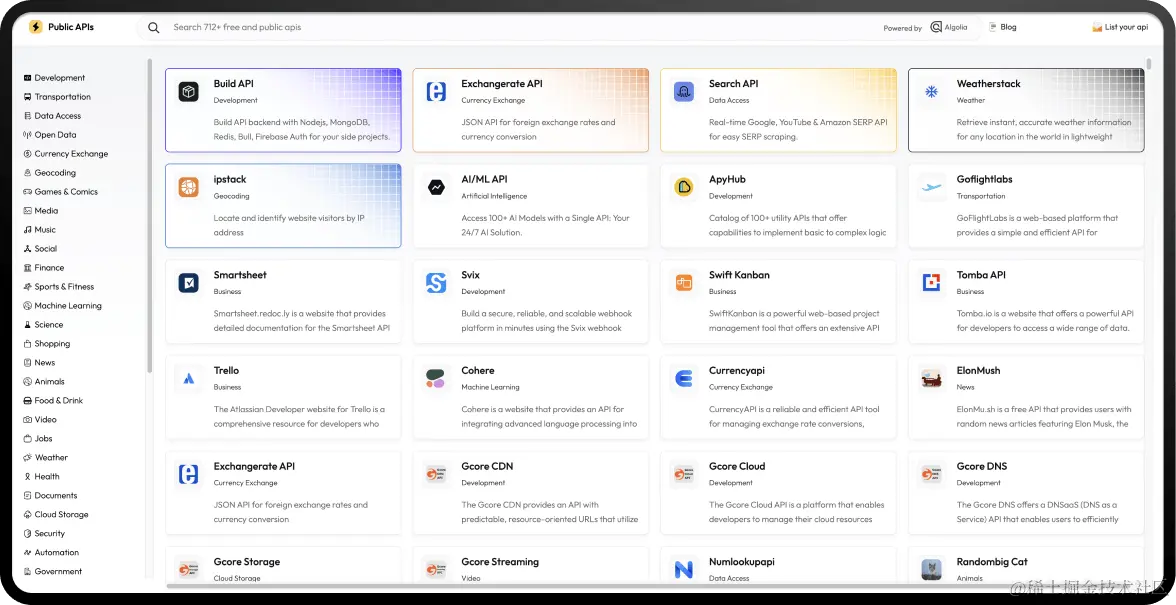Click the Tomba API logo icon
This screenshot has height=605, width=1176.
[x=931, y=283]
